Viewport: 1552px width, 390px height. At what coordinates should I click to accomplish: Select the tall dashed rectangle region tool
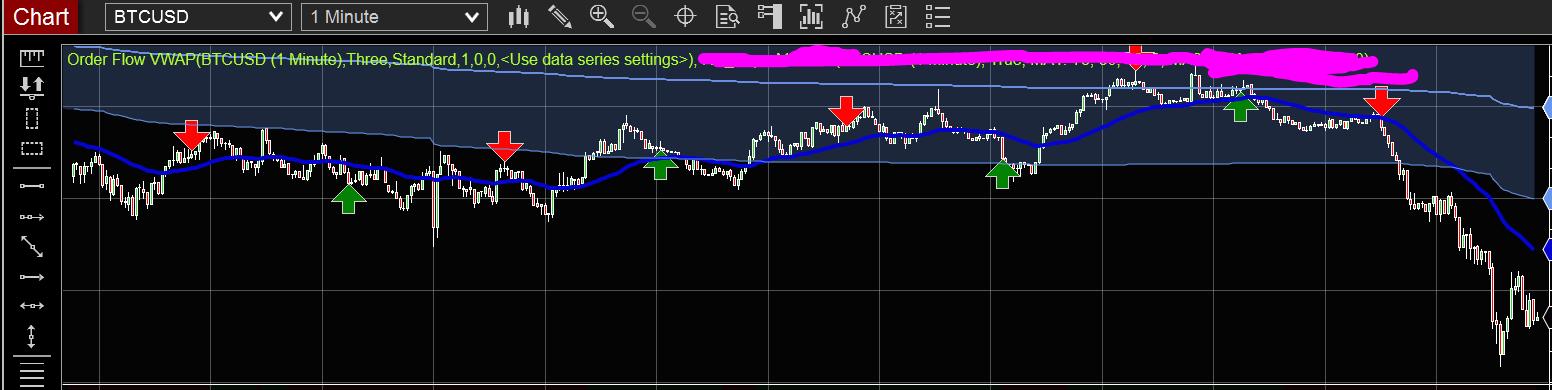32,118
